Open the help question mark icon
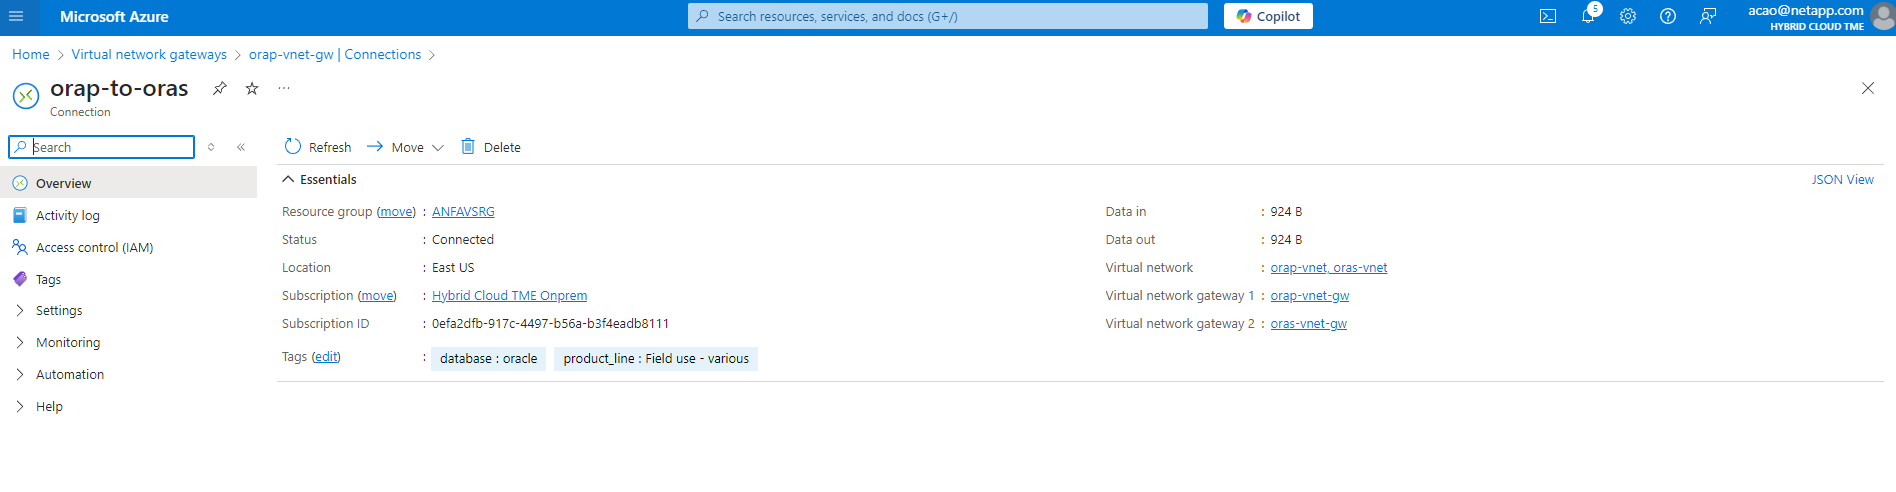This screenshot has width=1896, height=492. [x=1668, y=16]
